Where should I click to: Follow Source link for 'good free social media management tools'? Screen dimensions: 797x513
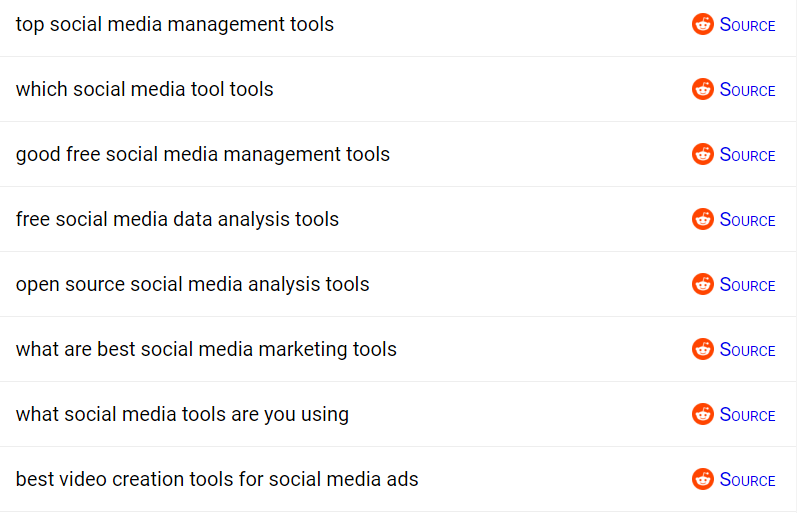pyautogui.click(x=747, y=155)
